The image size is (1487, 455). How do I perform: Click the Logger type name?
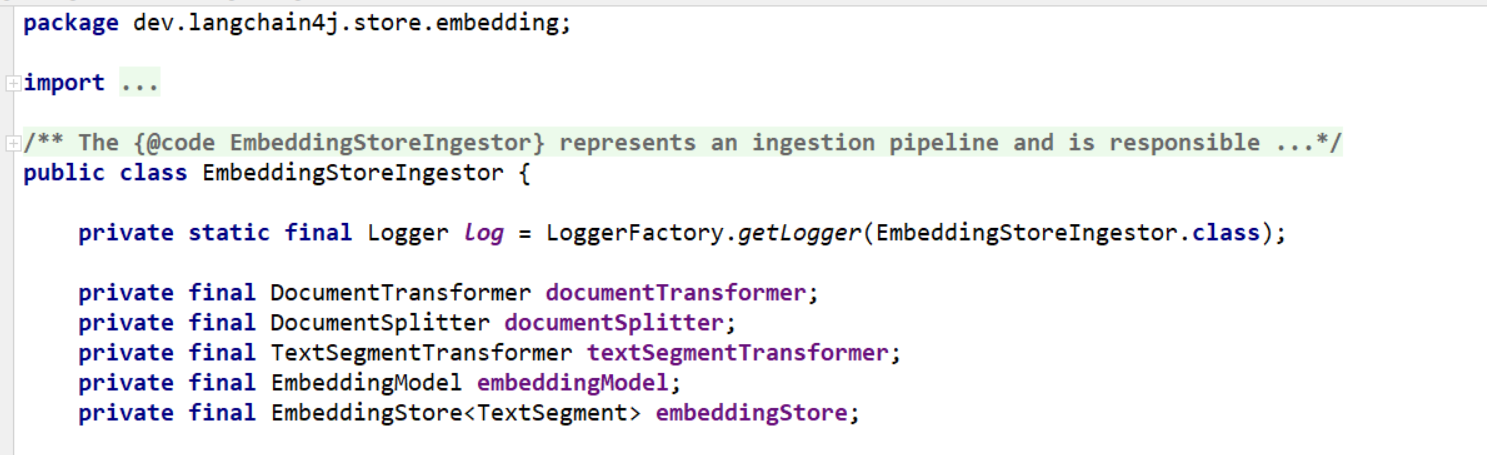408,233
